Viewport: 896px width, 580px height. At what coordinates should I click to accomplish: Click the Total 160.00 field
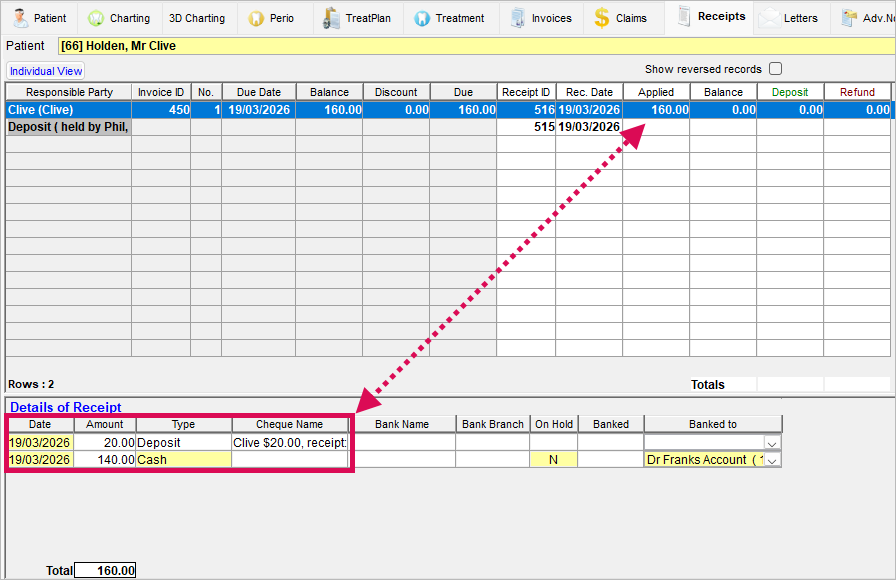click(x=105, y=570)
